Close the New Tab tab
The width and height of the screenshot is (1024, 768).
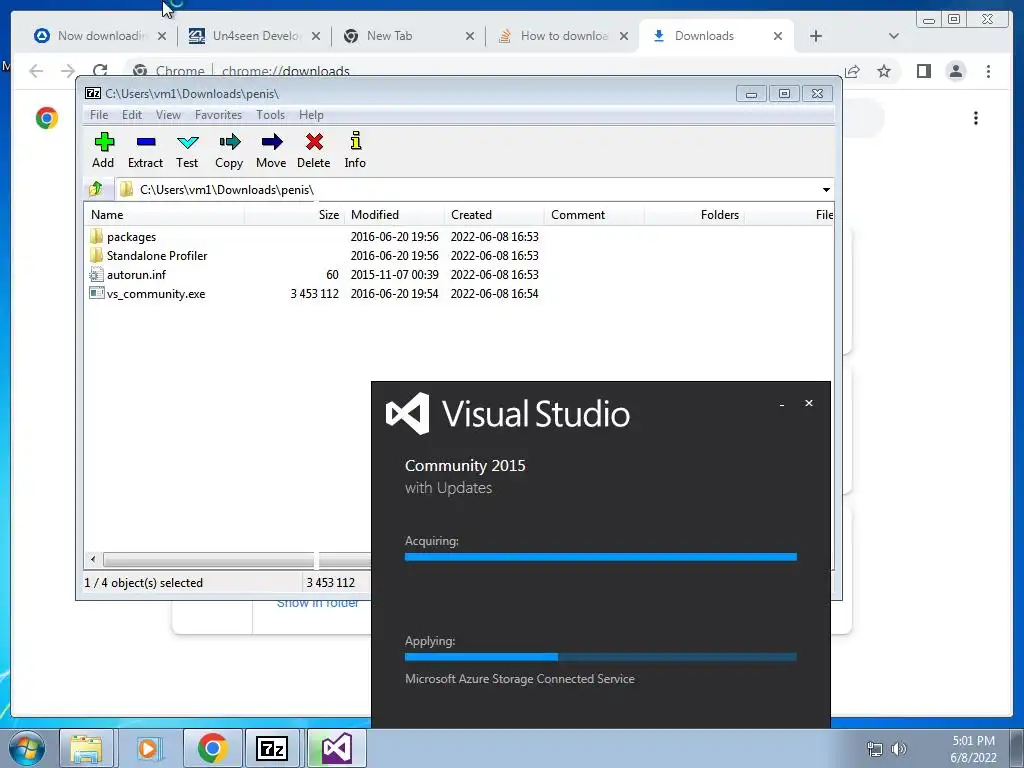click(470, 36)
